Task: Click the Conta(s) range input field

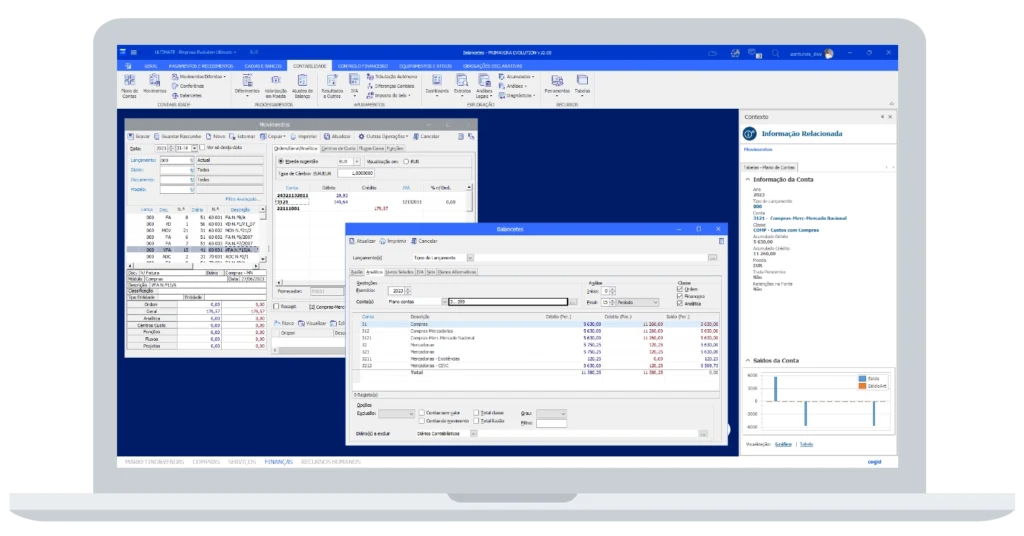Action: (507, 300)
